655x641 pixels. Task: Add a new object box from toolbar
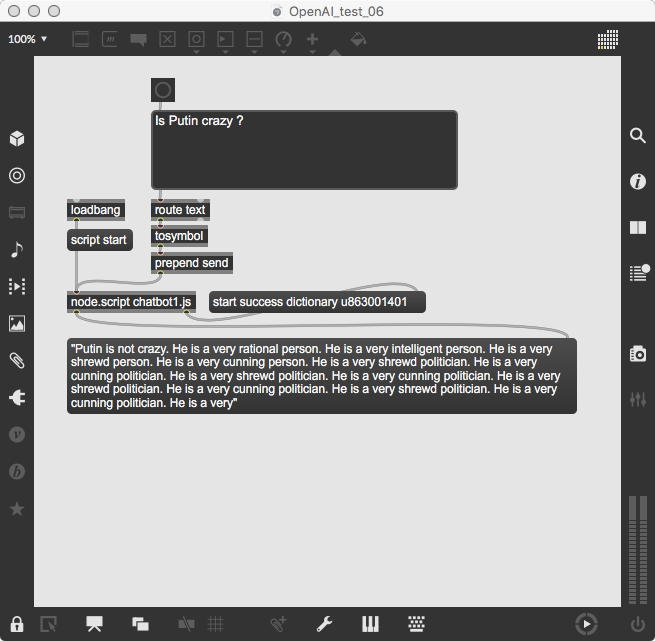(81, 39)
